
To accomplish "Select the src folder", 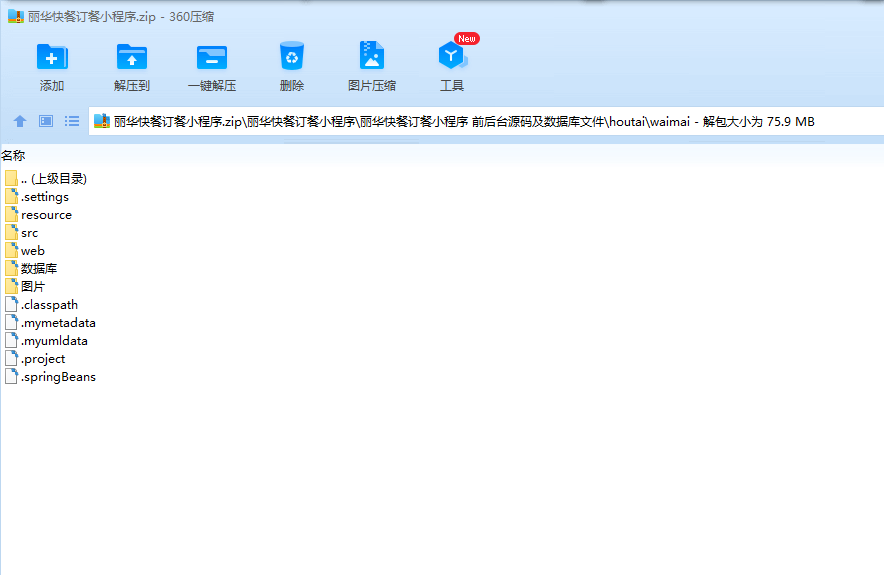I will point(21,233).
